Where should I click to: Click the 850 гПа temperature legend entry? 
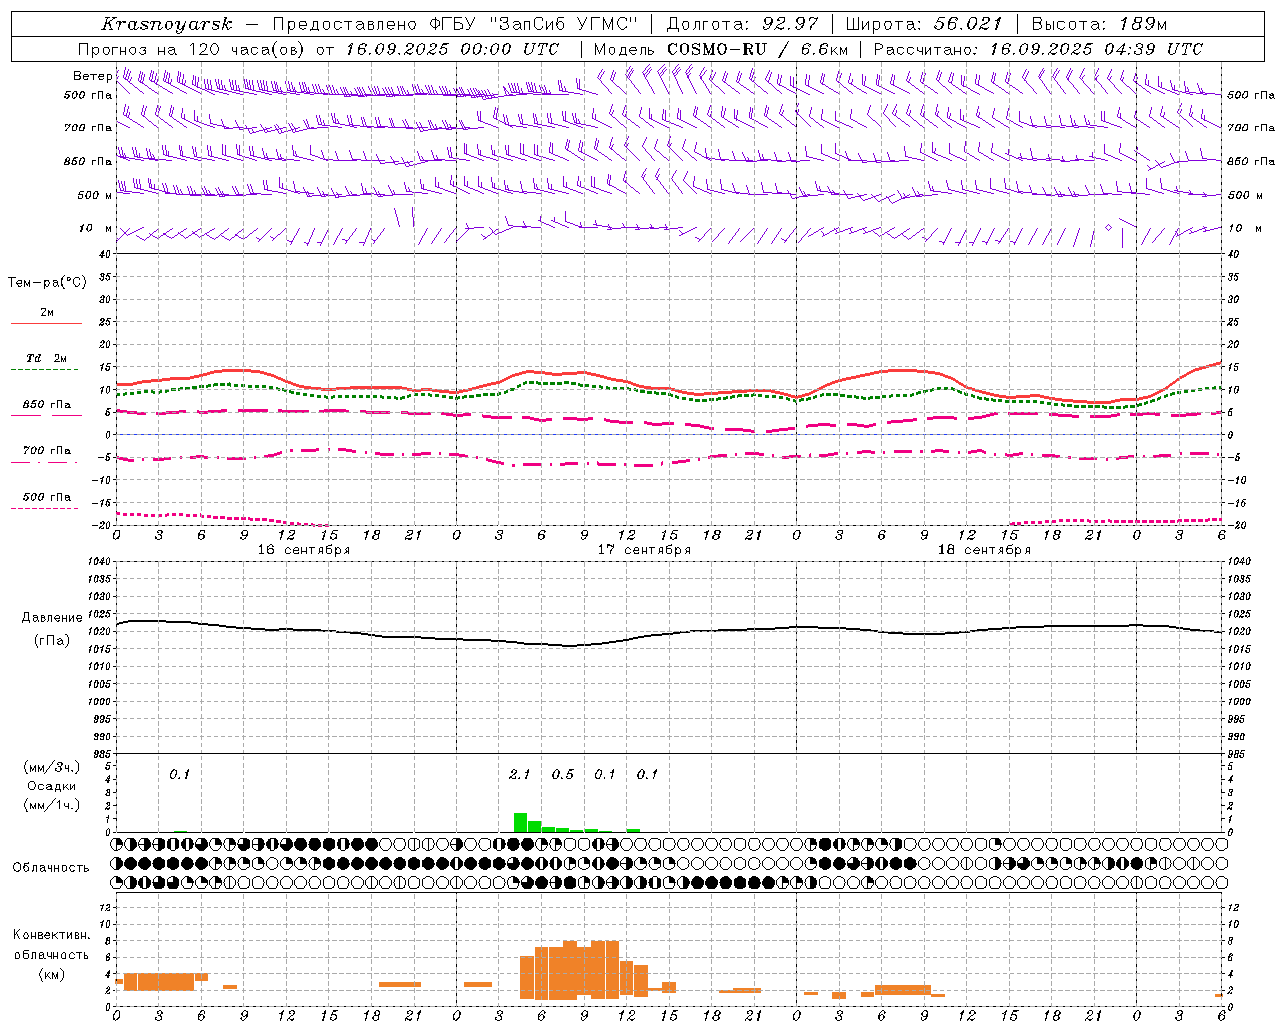point(46,405)
